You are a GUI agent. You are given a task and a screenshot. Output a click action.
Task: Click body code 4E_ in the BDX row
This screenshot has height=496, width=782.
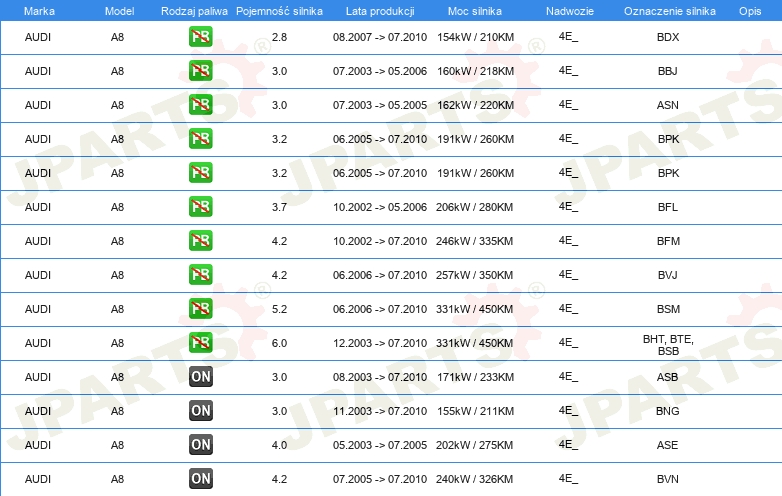568,36
